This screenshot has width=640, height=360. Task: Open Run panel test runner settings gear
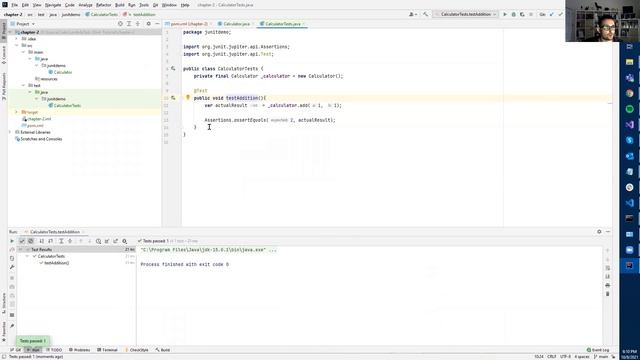point(125,241)
